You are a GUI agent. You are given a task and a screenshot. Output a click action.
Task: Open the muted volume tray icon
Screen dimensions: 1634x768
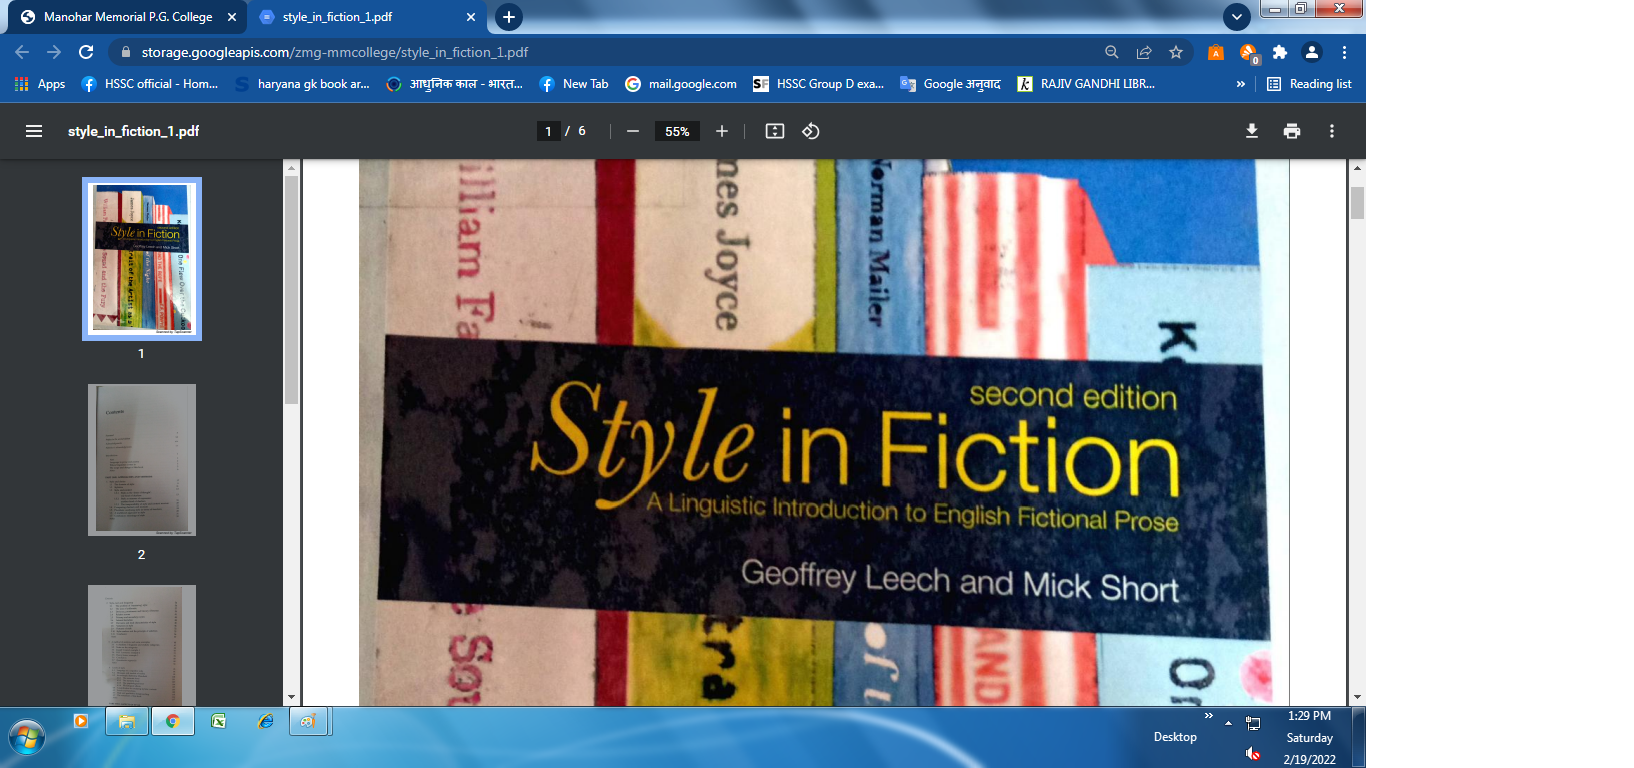tap(1253, 753)
